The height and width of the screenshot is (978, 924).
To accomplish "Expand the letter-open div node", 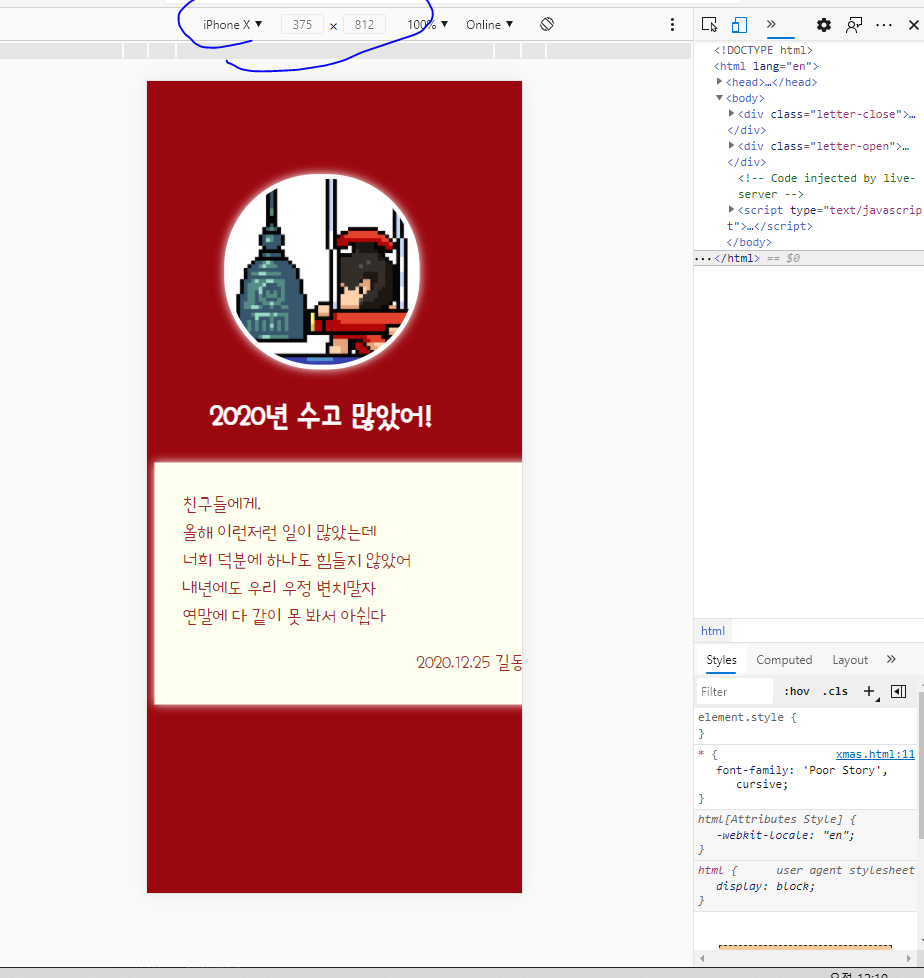I will coord(731,145).
